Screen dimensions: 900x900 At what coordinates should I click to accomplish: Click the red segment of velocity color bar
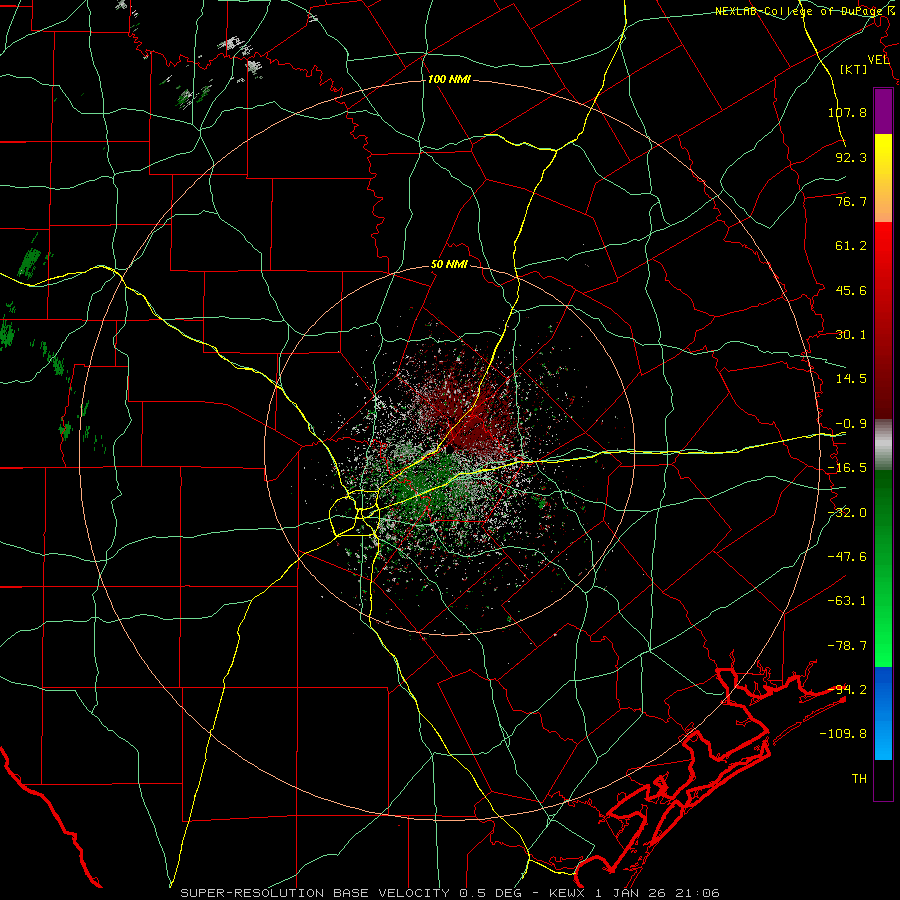point(883,320)
